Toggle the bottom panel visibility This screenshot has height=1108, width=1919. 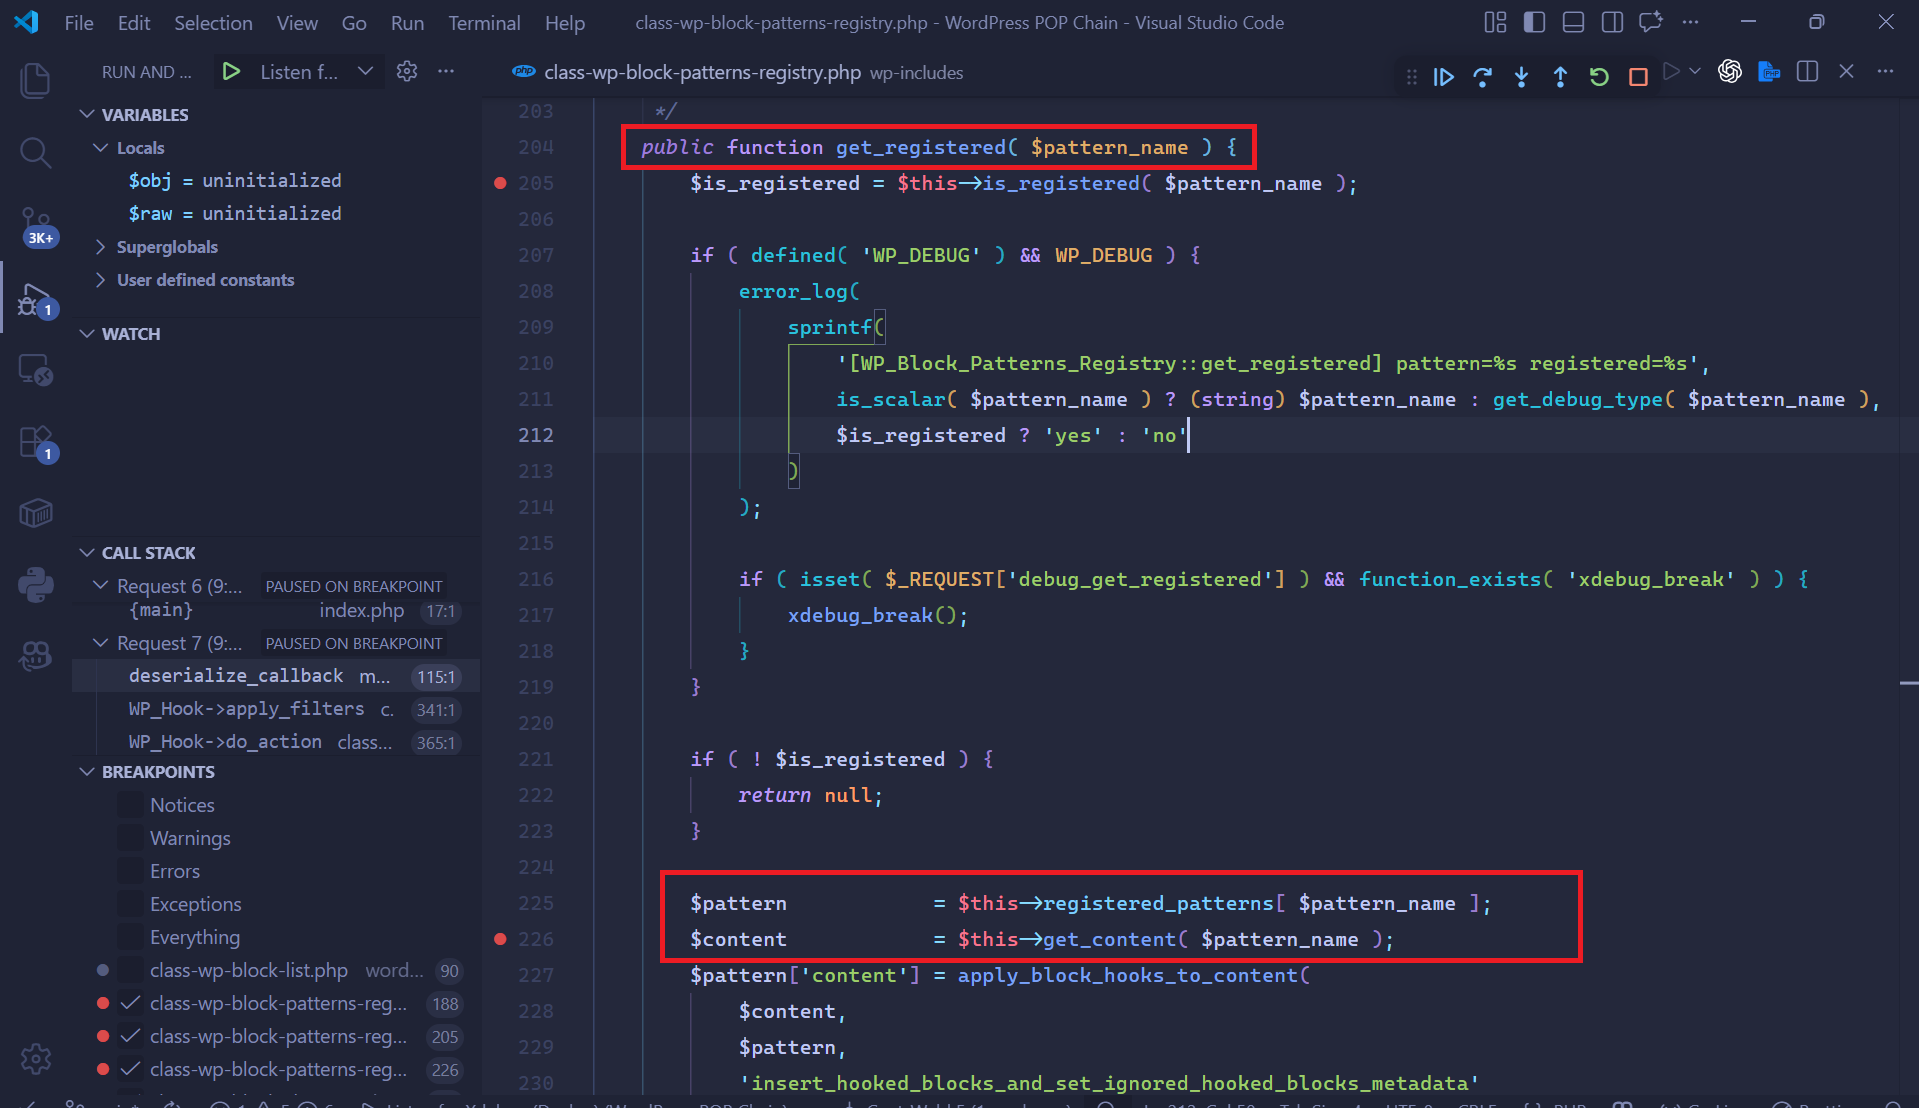click(x=1573, y=22)
